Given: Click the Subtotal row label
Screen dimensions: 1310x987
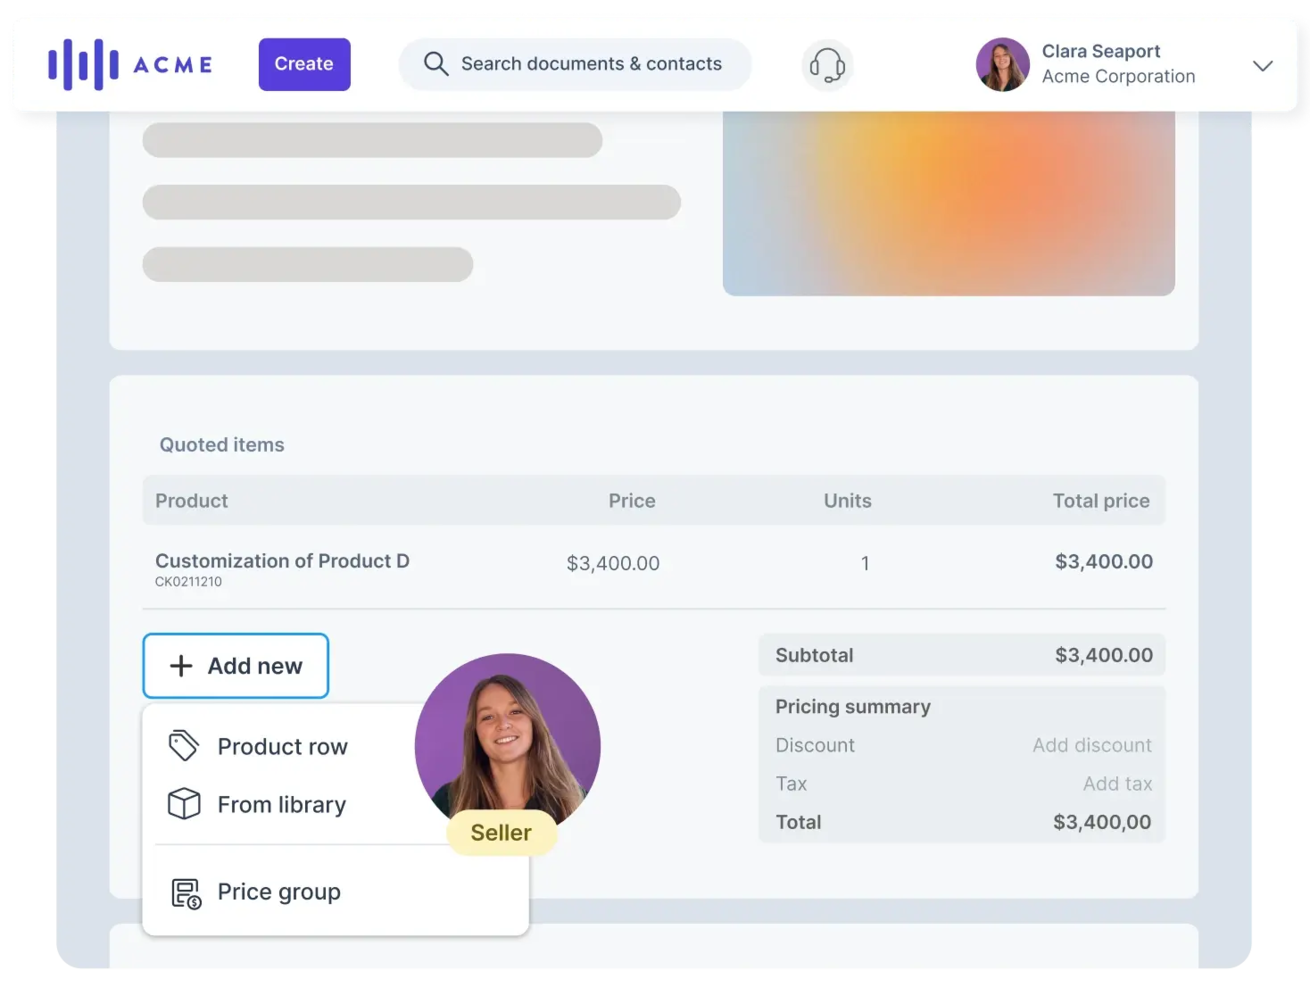Looking at the screenshot, I should point(814,655).
